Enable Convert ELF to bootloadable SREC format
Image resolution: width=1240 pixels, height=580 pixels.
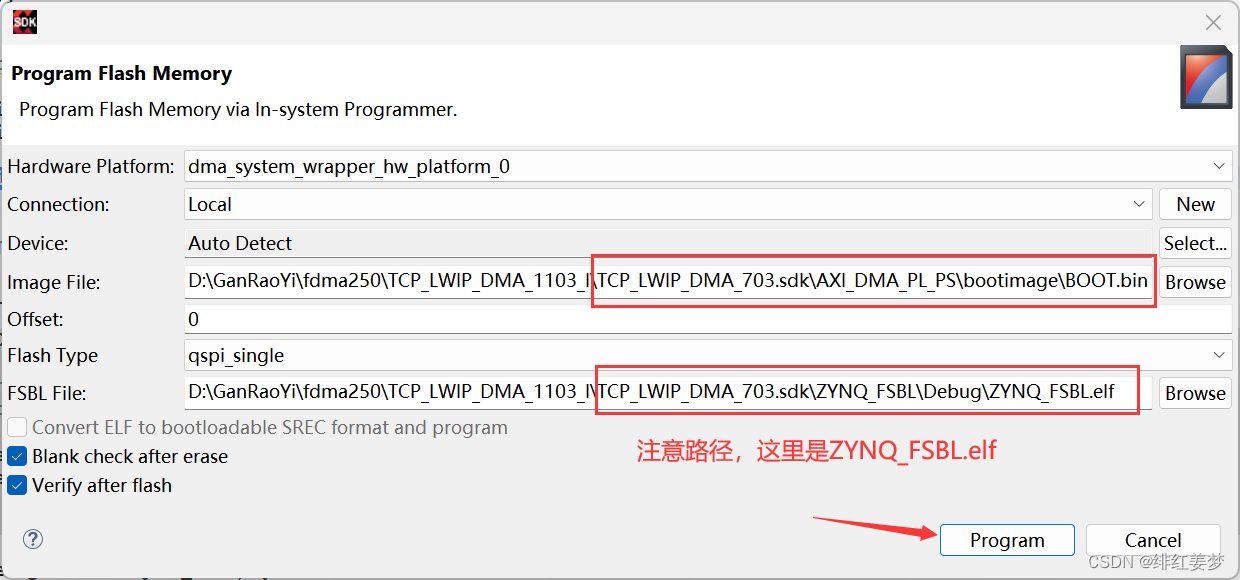coord(17,427)
